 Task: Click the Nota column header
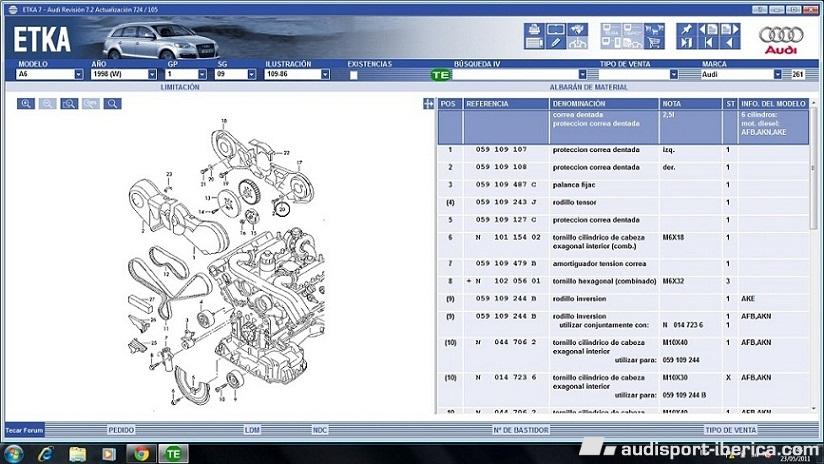point(691,104)
